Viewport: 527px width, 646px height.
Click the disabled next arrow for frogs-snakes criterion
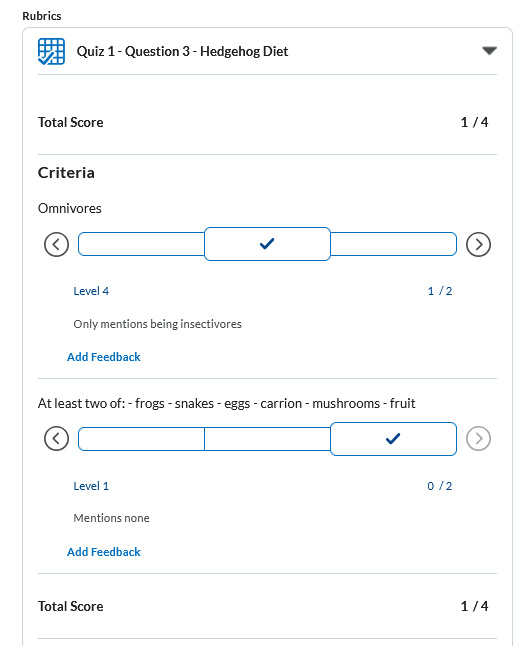[x=478, y=438]
